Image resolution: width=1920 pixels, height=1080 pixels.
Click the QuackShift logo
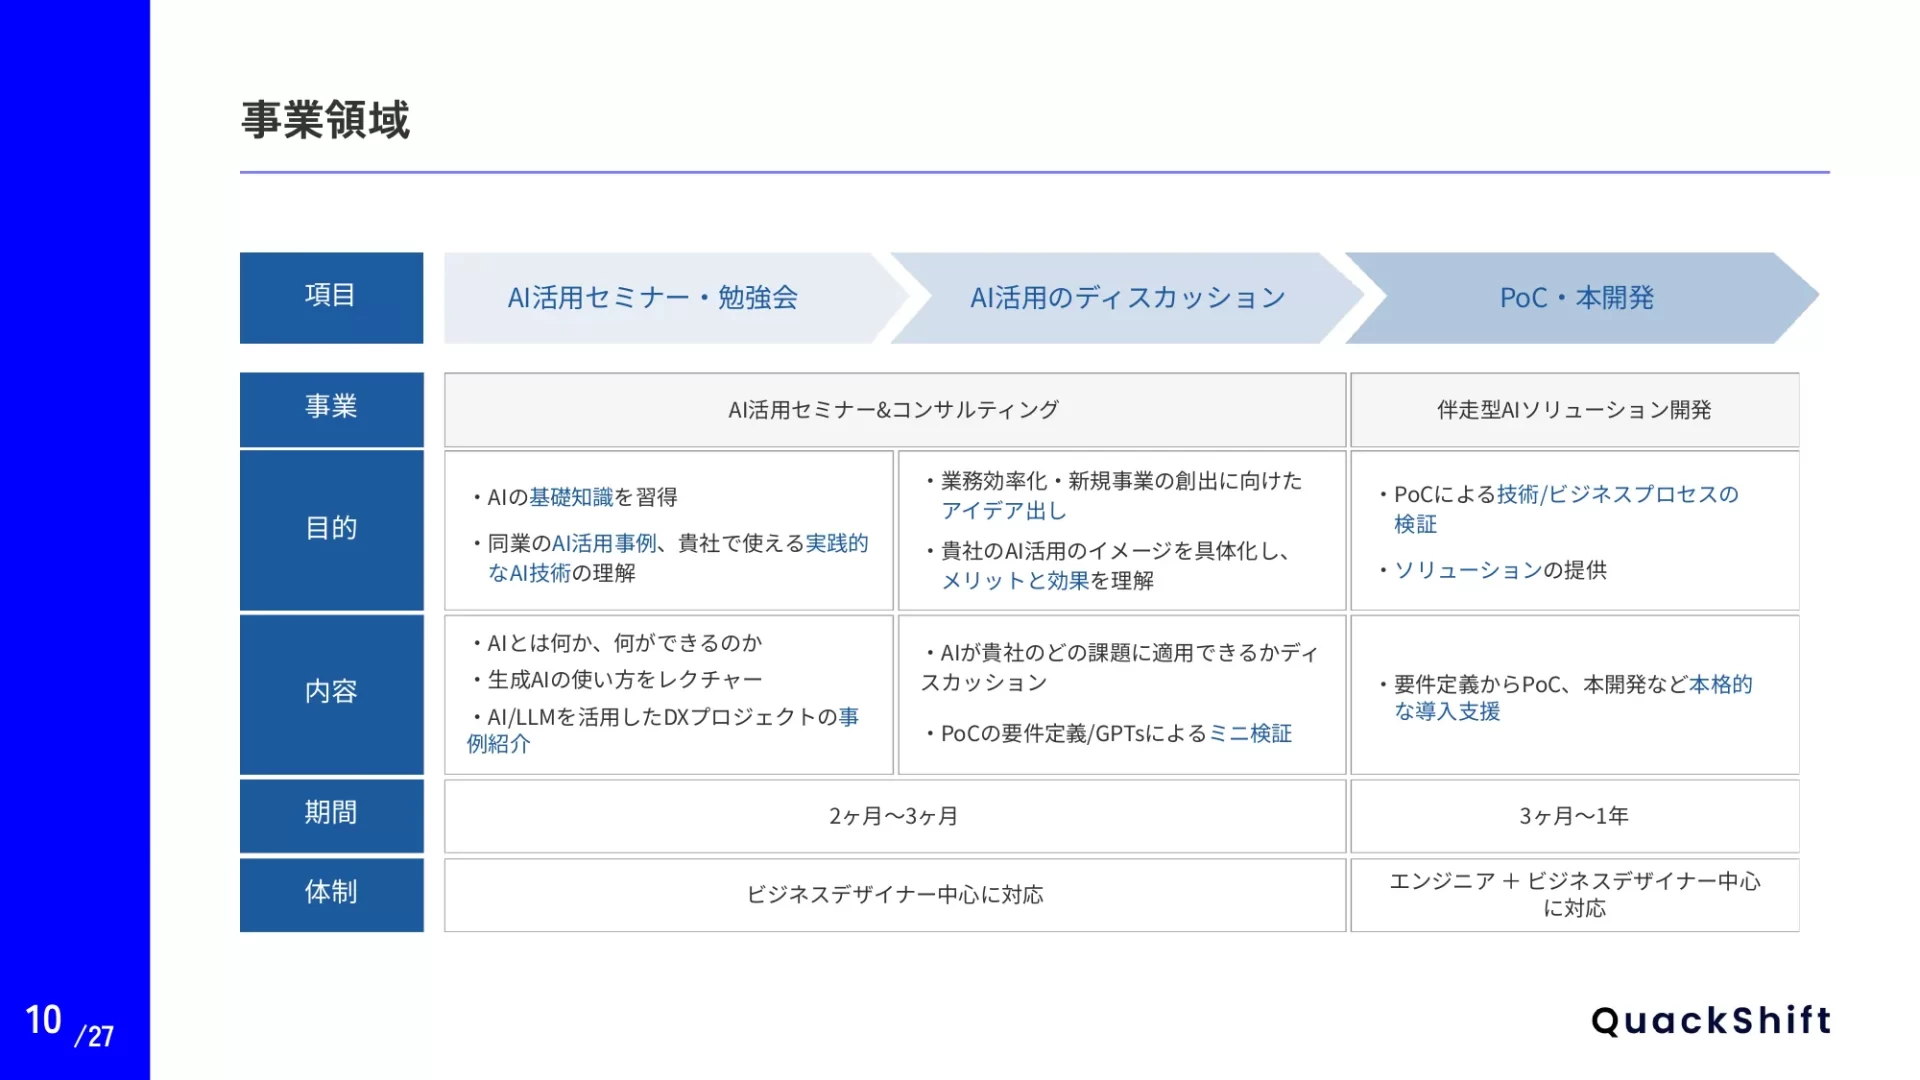coord(1710,1021)
